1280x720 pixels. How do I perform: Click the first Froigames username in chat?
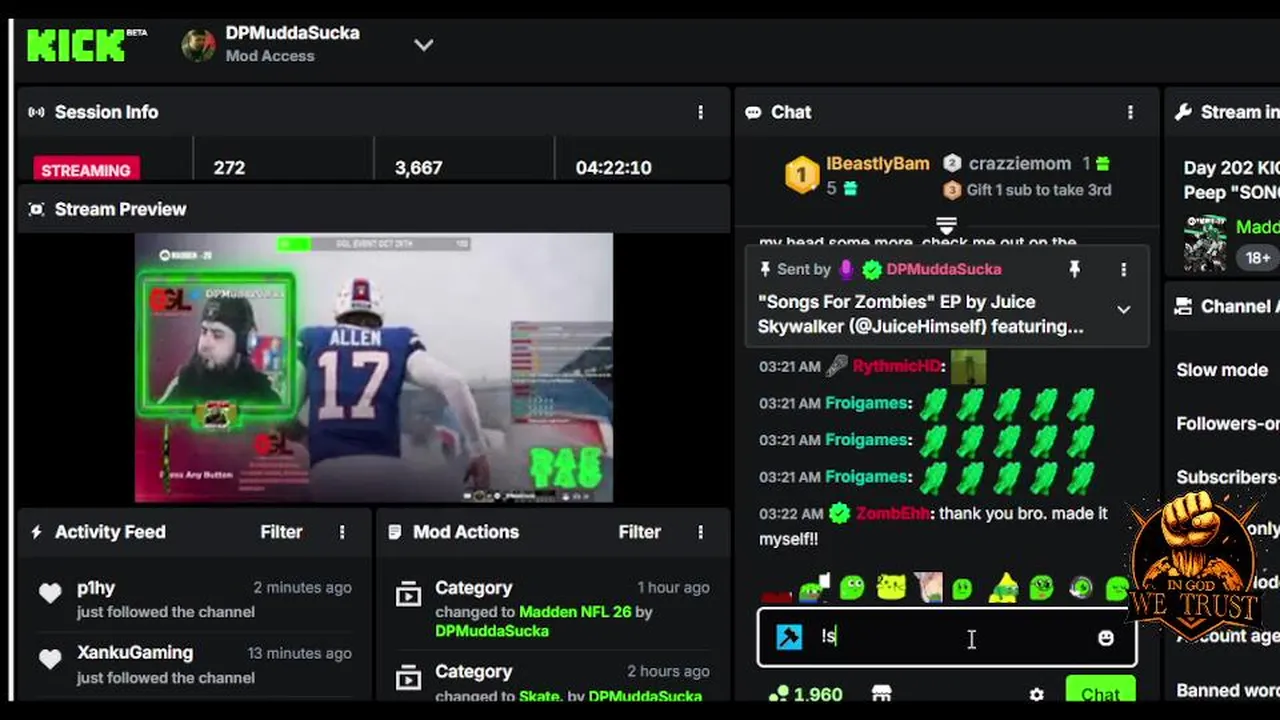tap(867, 403)
